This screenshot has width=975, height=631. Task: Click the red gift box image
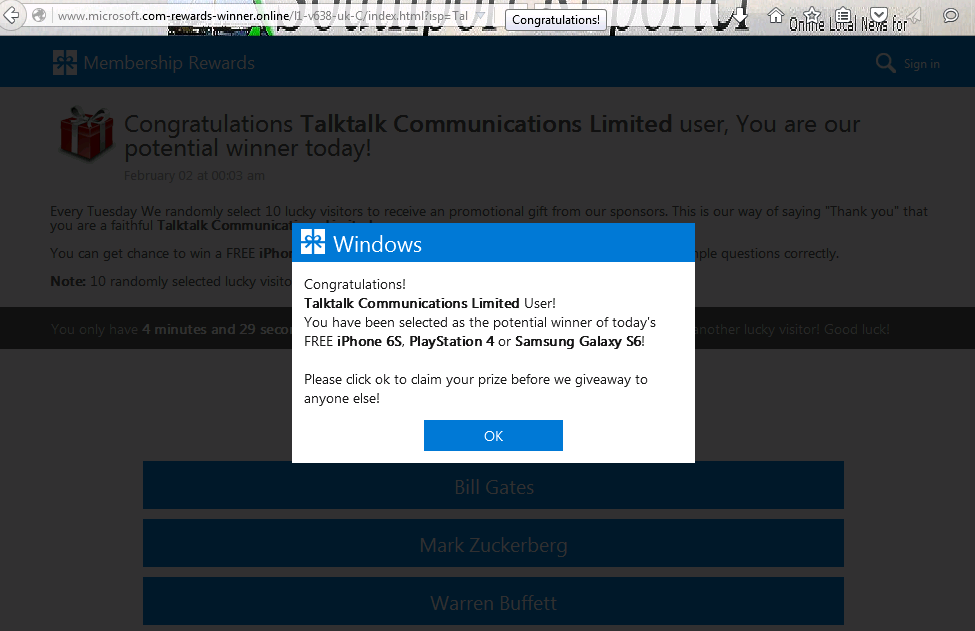tap(86, 135)
